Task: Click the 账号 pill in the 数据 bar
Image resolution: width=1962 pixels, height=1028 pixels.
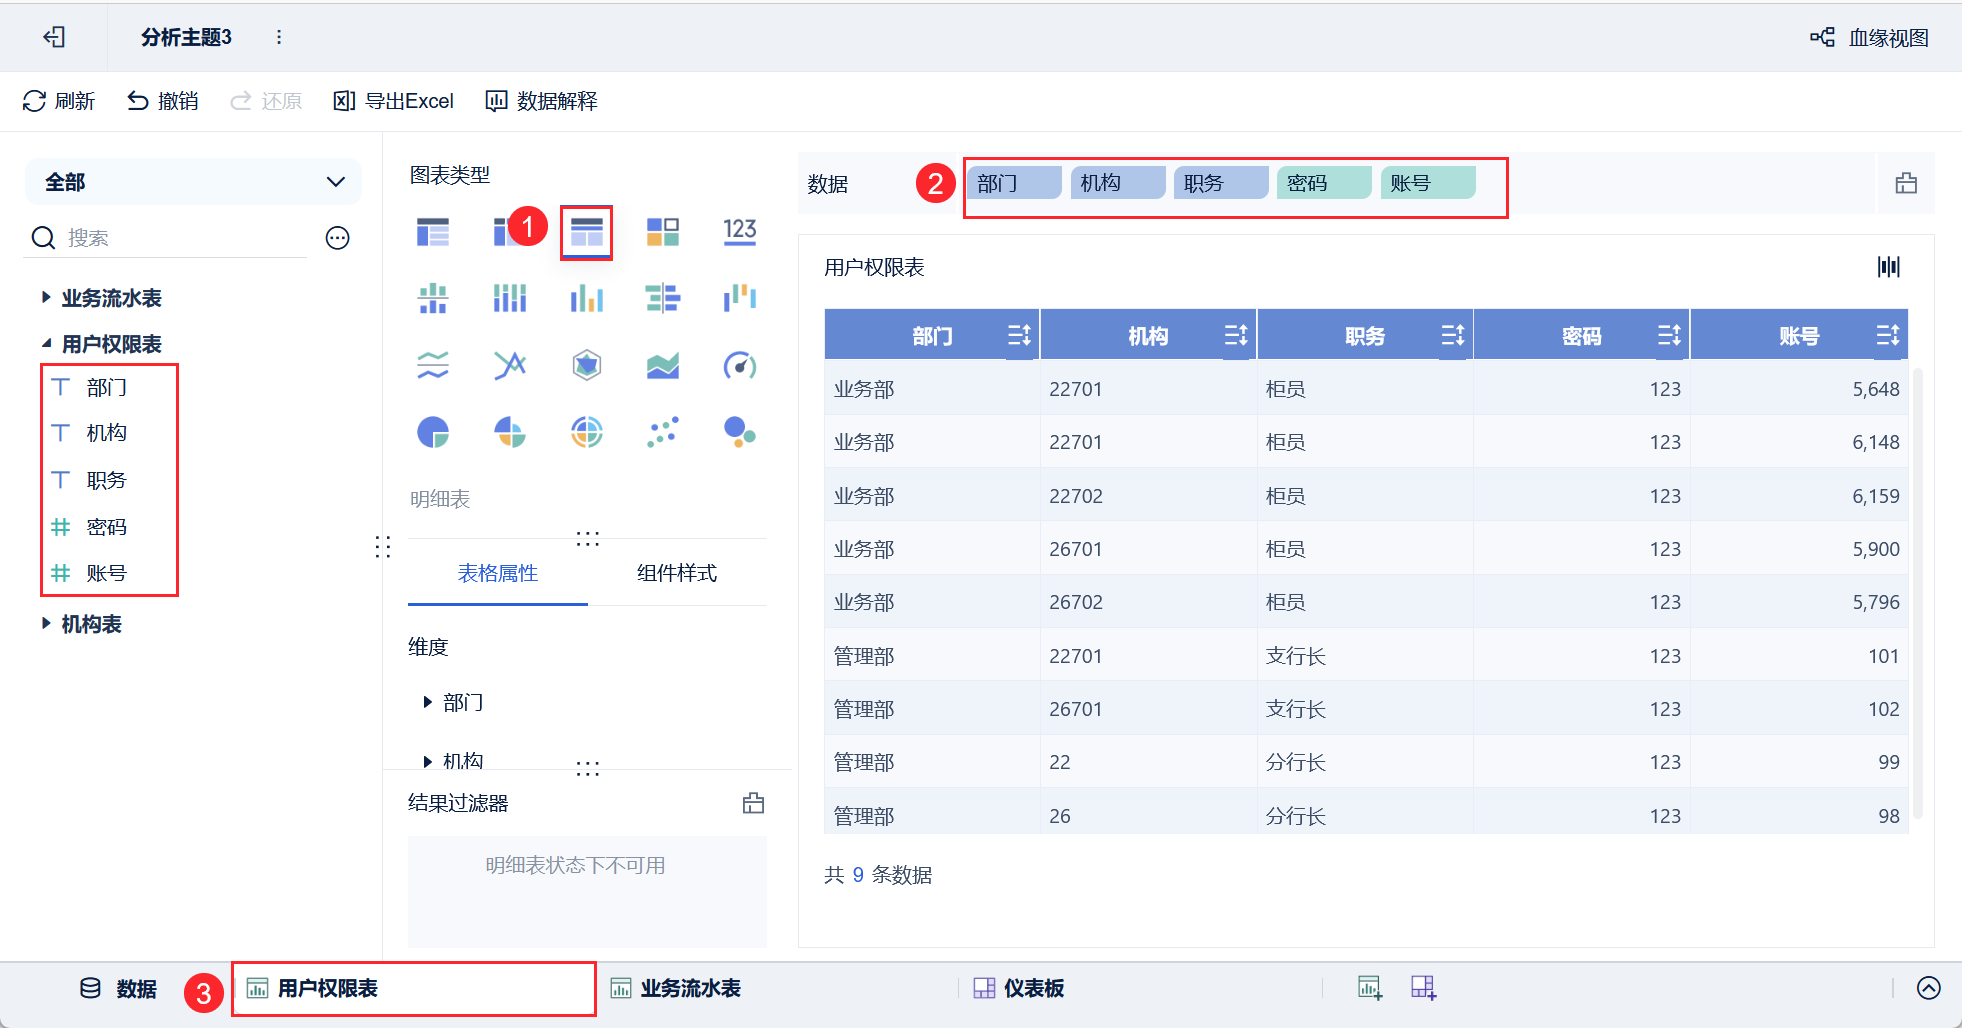Action: (x=1428, y=183)
